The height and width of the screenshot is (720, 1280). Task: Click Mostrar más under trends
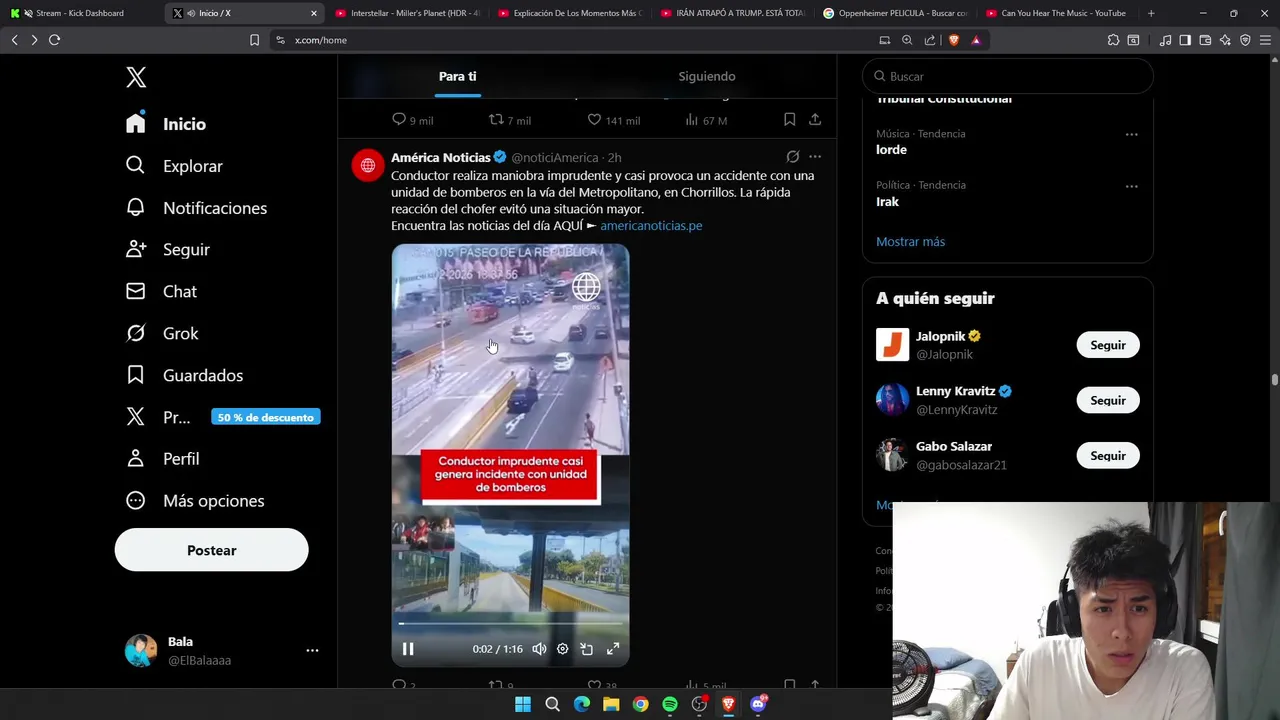pos(910,242)
